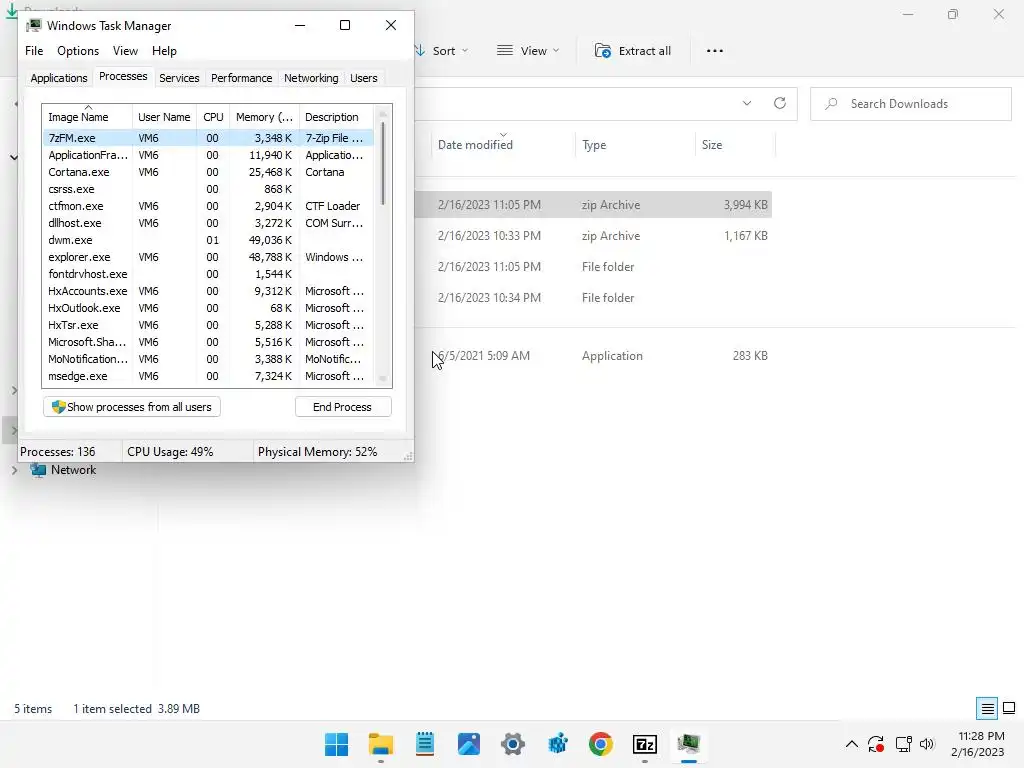Image resolution: width=1024 pixels, height=768 pixels.
Task: Open the See more ellipsis menu in Explorer
Action: click(x=715, y=51)
